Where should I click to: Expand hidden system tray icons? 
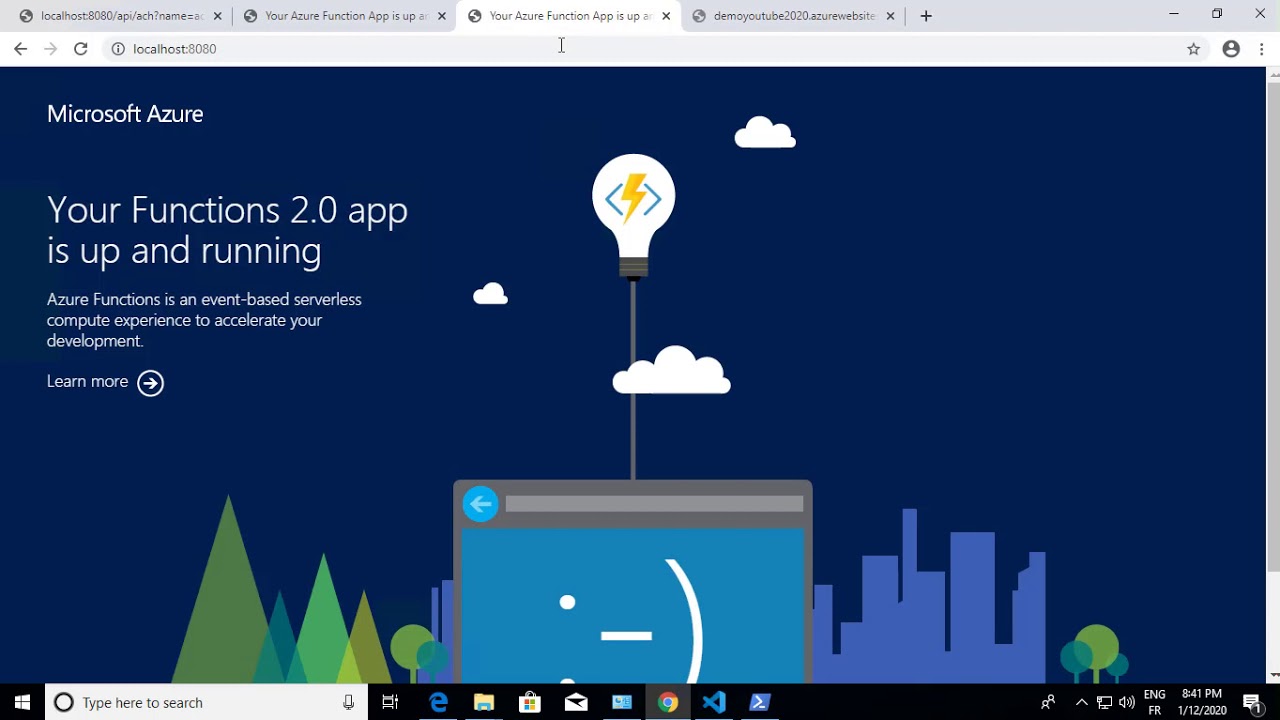click(1081, 702)
